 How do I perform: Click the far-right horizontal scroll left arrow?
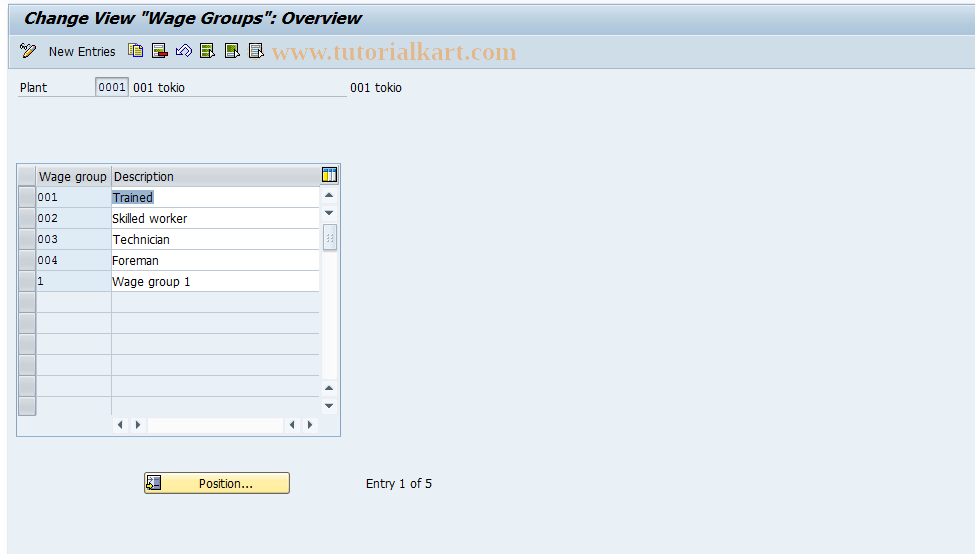(292, 425)
